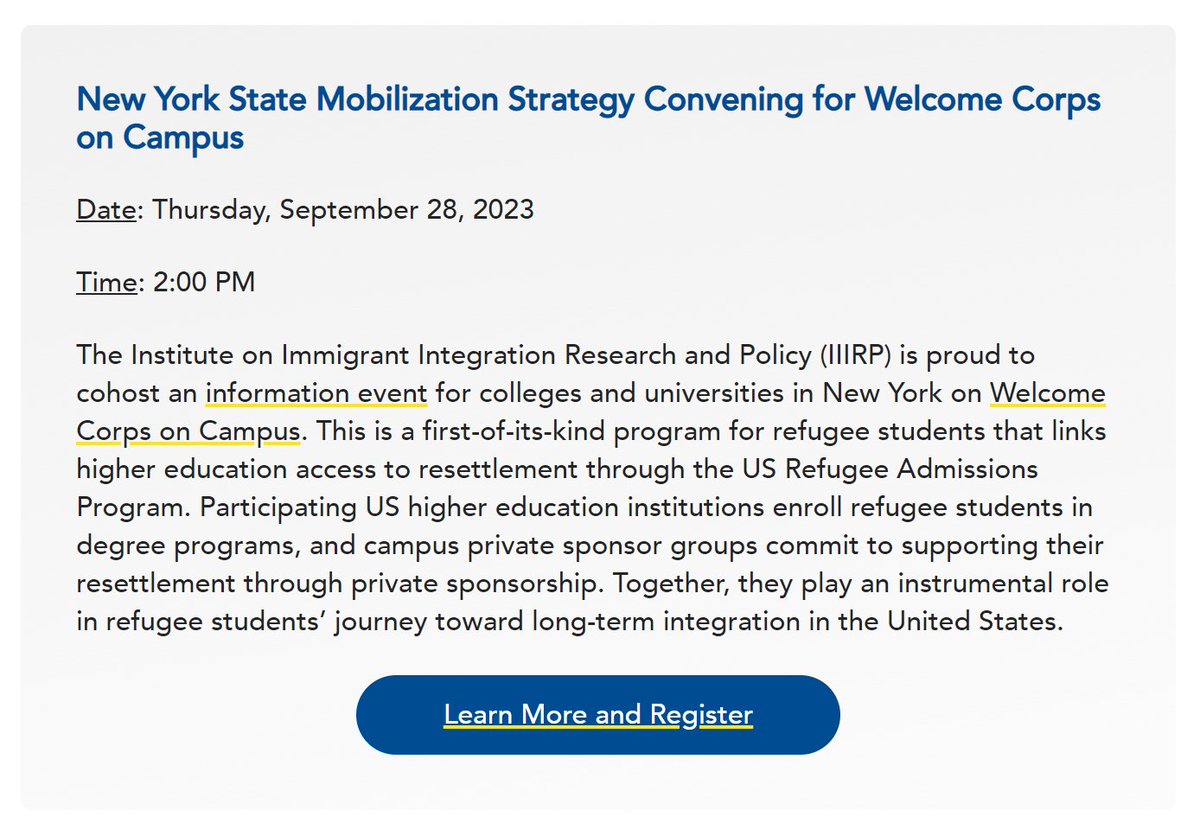Click the underlined 'Time' label

(106, 282)
